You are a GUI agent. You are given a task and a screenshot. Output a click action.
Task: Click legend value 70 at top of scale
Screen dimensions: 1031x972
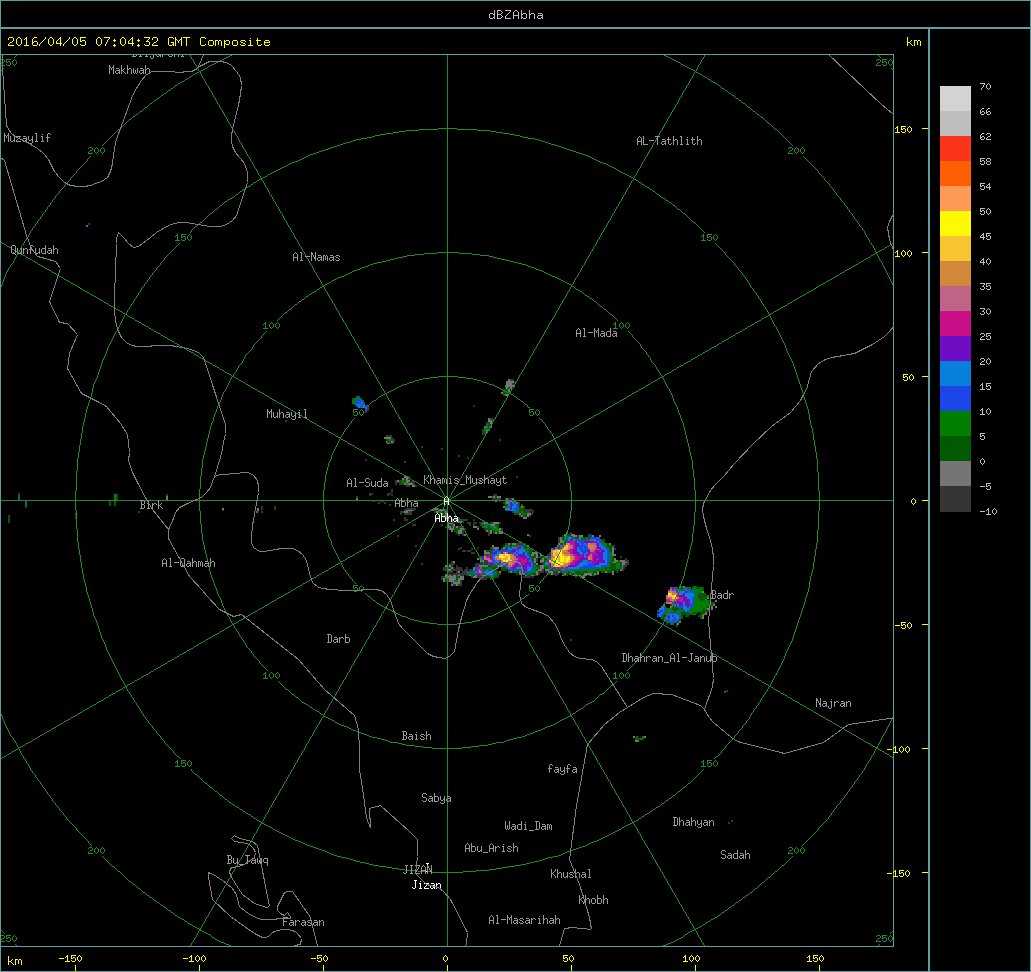point(985,86)
